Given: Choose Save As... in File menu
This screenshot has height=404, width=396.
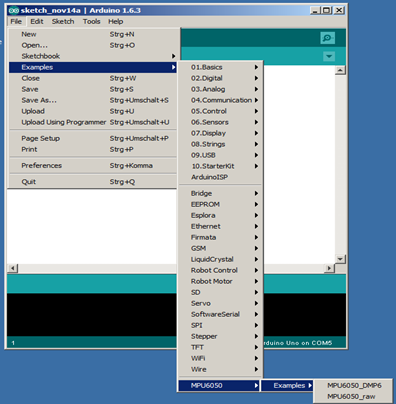Looking at the screenshot, I should click(x=93, y=100).
